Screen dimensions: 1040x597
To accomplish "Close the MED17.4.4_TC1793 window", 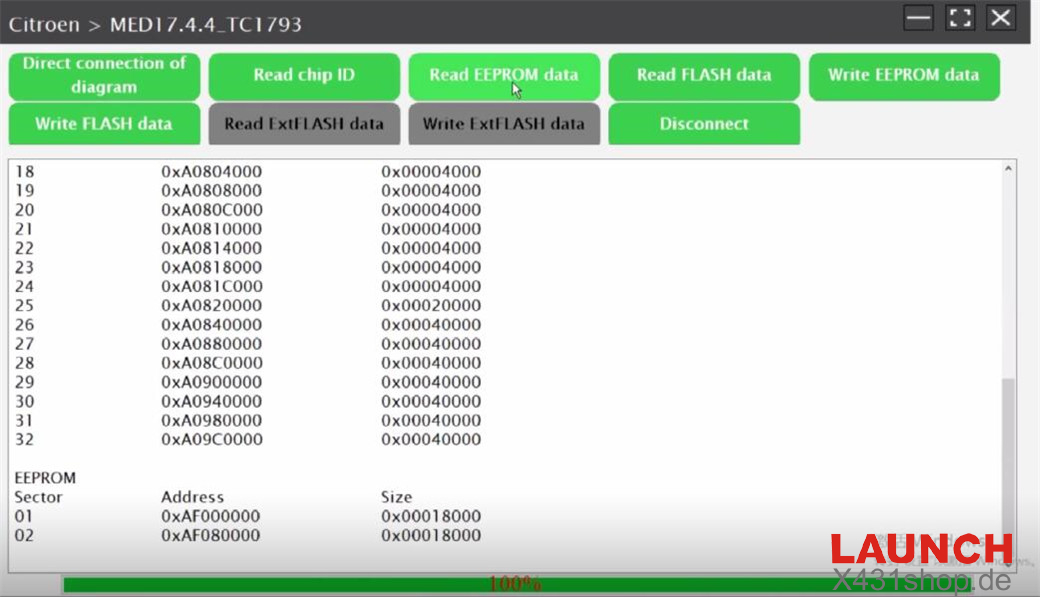I will point(1001,18).
